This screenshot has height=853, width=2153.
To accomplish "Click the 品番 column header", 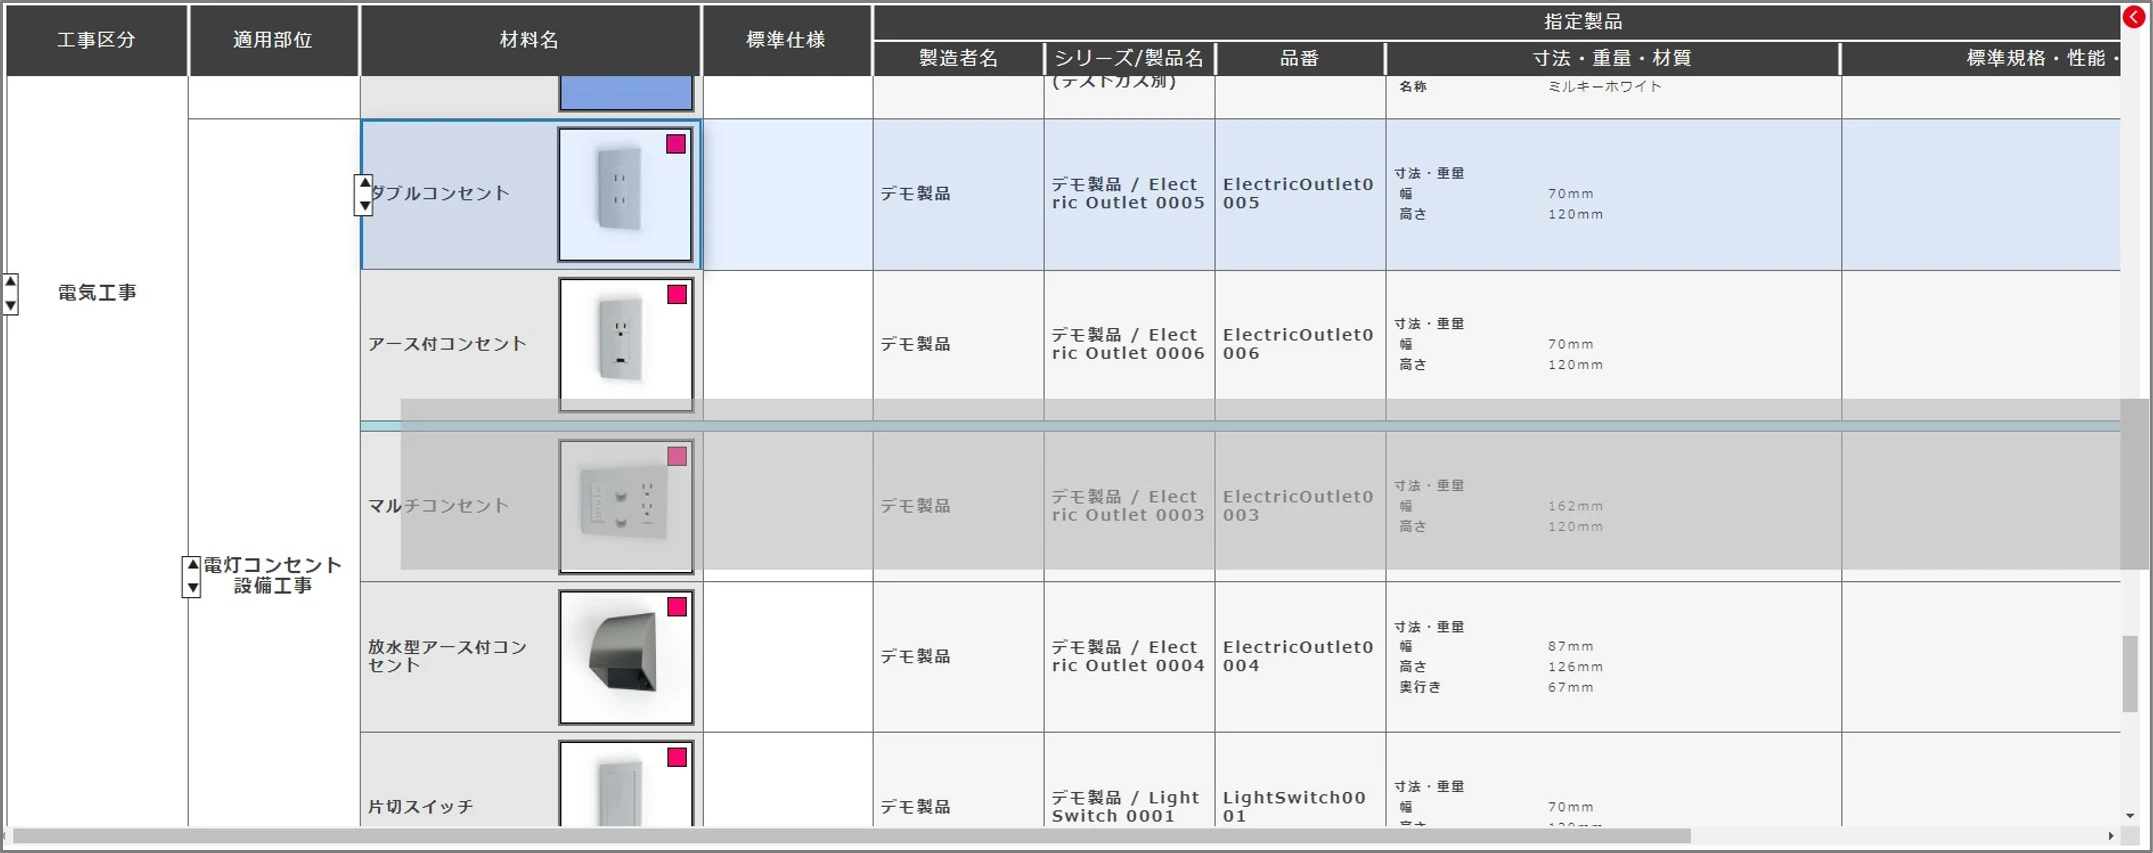I will (1300, 58).
